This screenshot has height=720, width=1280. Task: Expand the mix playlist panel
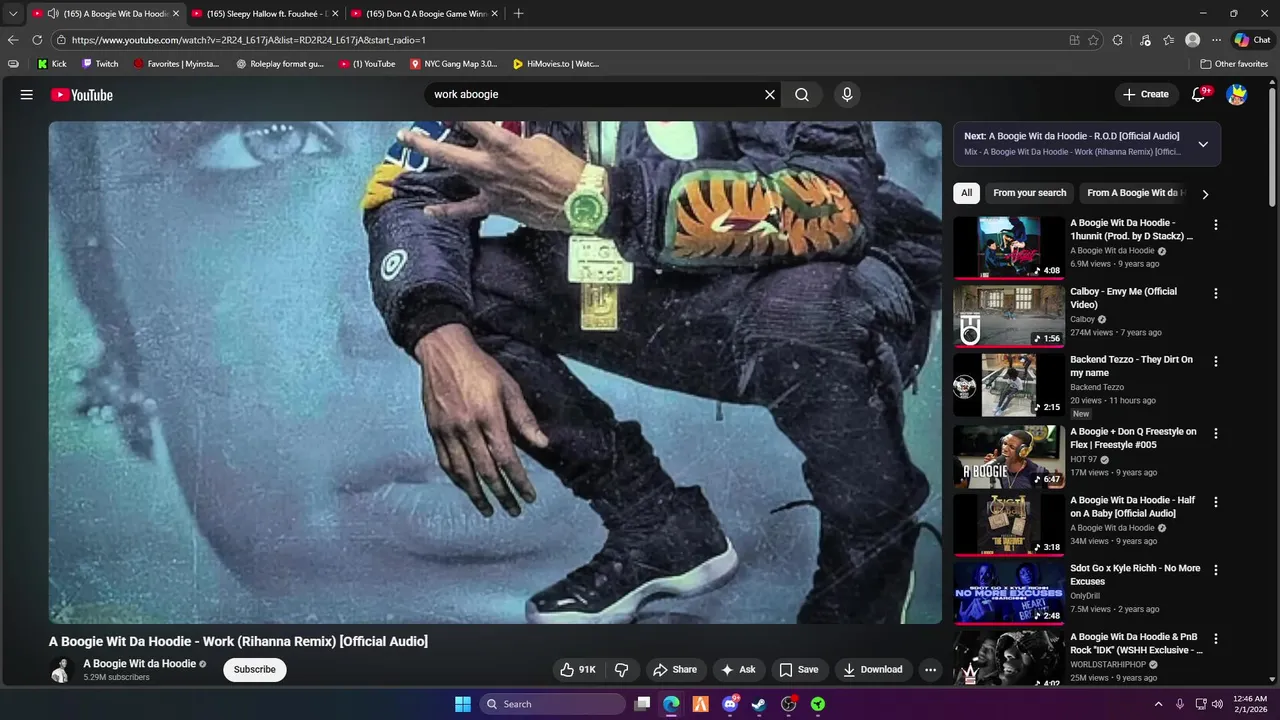(1203, 144)
